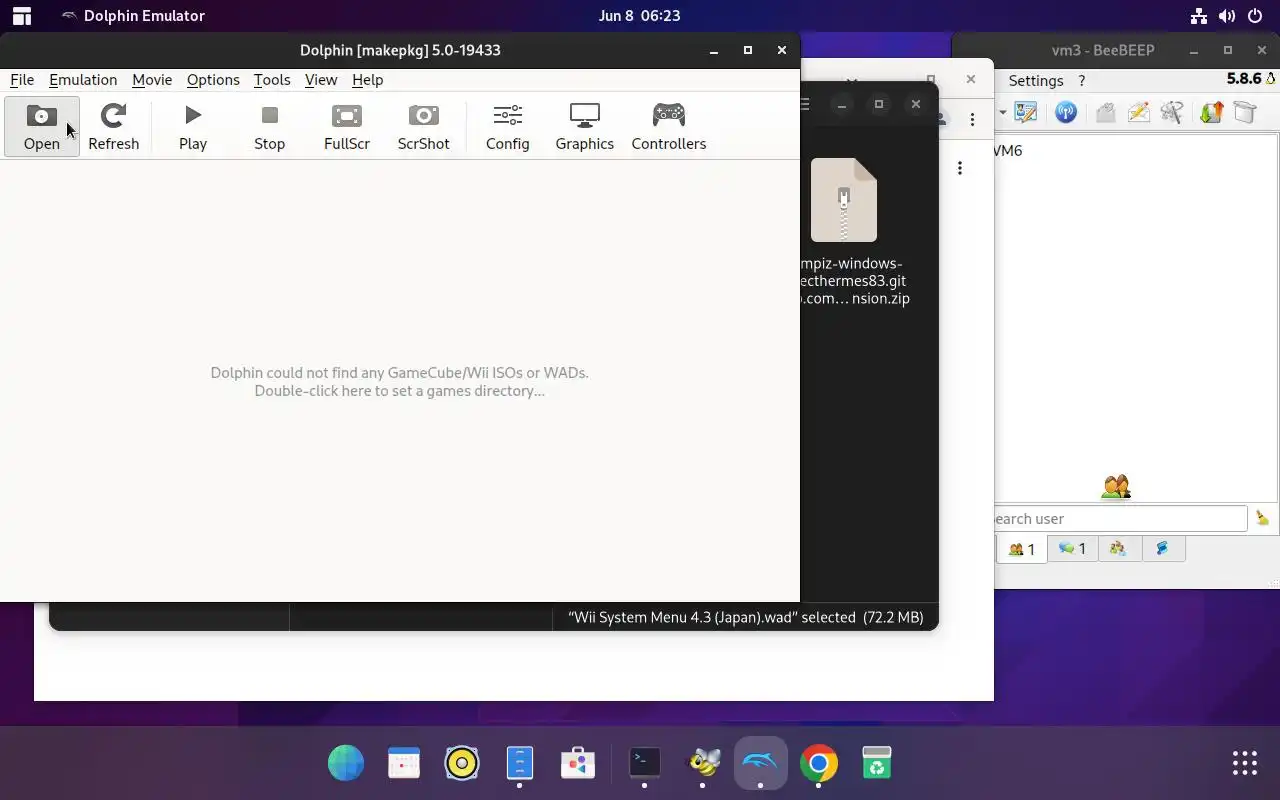
Task: Click the BeeBEEP bee icon in dock
Action: tap(703, 763)
